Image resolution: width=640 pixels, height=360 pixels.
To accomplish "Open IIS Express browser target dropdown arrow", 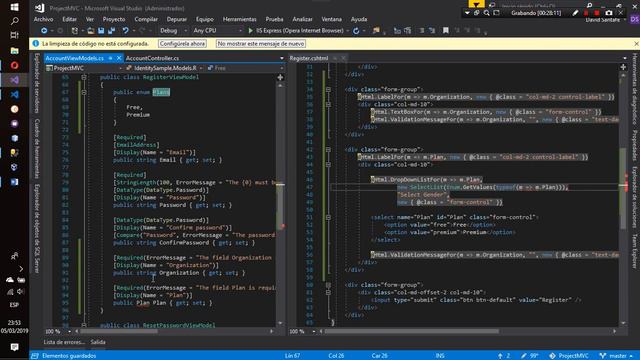I will [348, 31].
